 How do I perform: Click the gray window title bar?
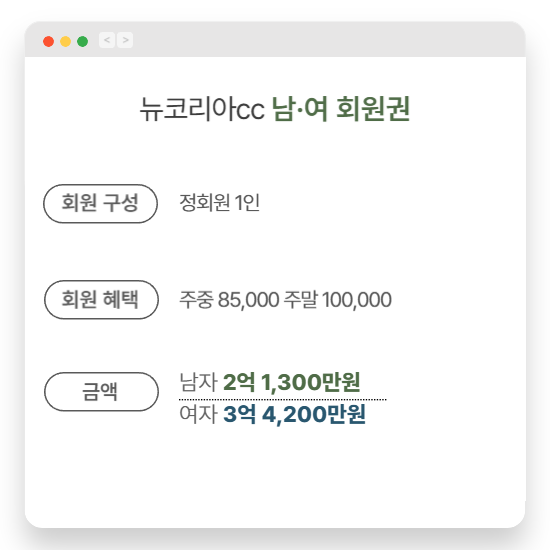tap(275, 39)
